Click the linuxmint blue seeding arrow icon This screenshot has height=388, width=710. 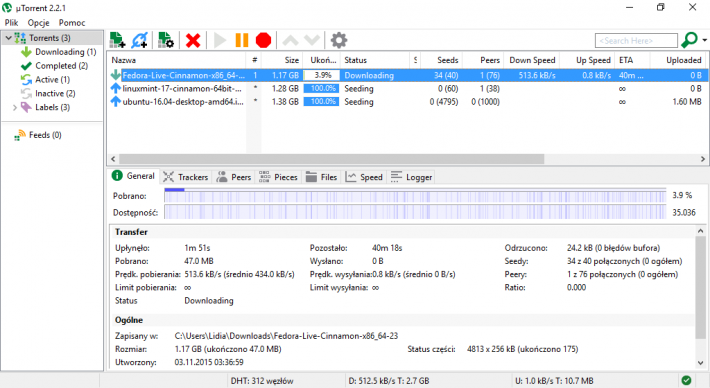115,88
